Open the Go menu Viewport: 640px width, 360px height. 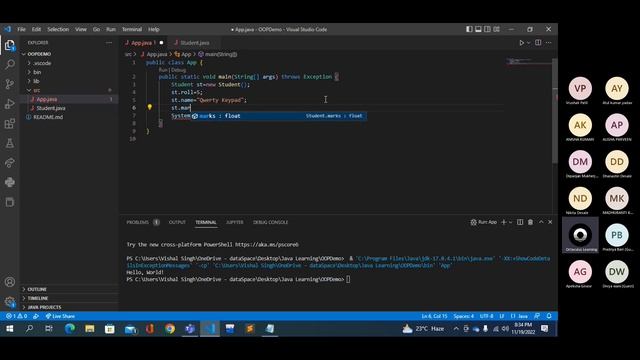[x=96, y=29]
